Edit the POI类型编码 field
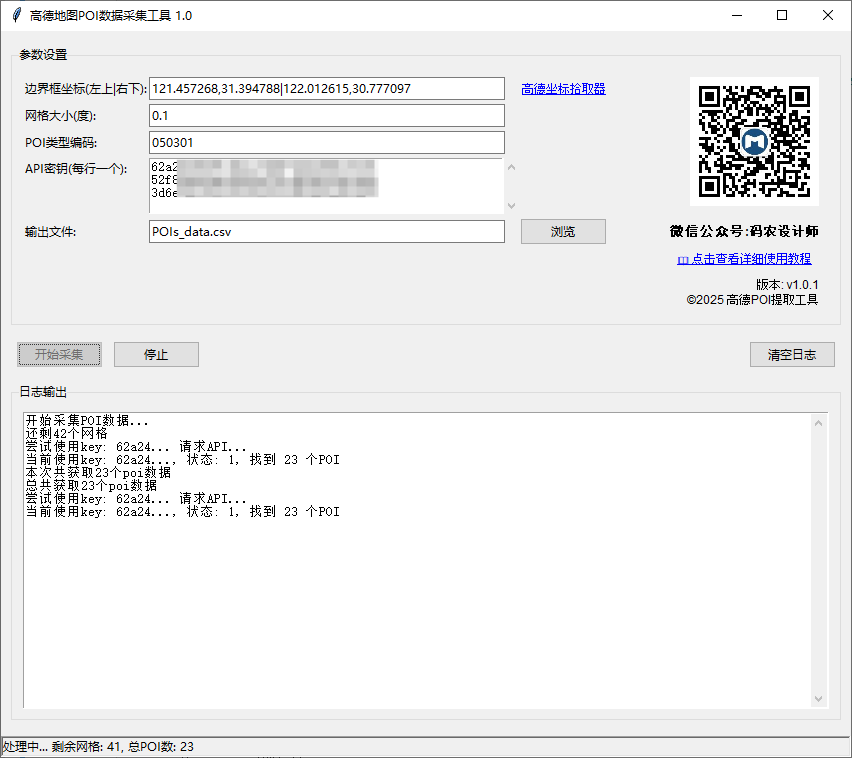 (326, 143)
